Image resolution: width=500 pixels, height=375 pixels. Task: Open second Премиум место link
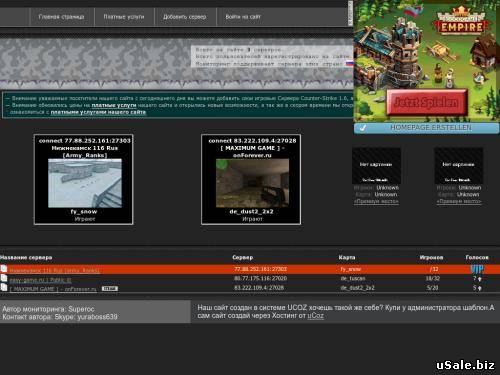coord(459,201)
